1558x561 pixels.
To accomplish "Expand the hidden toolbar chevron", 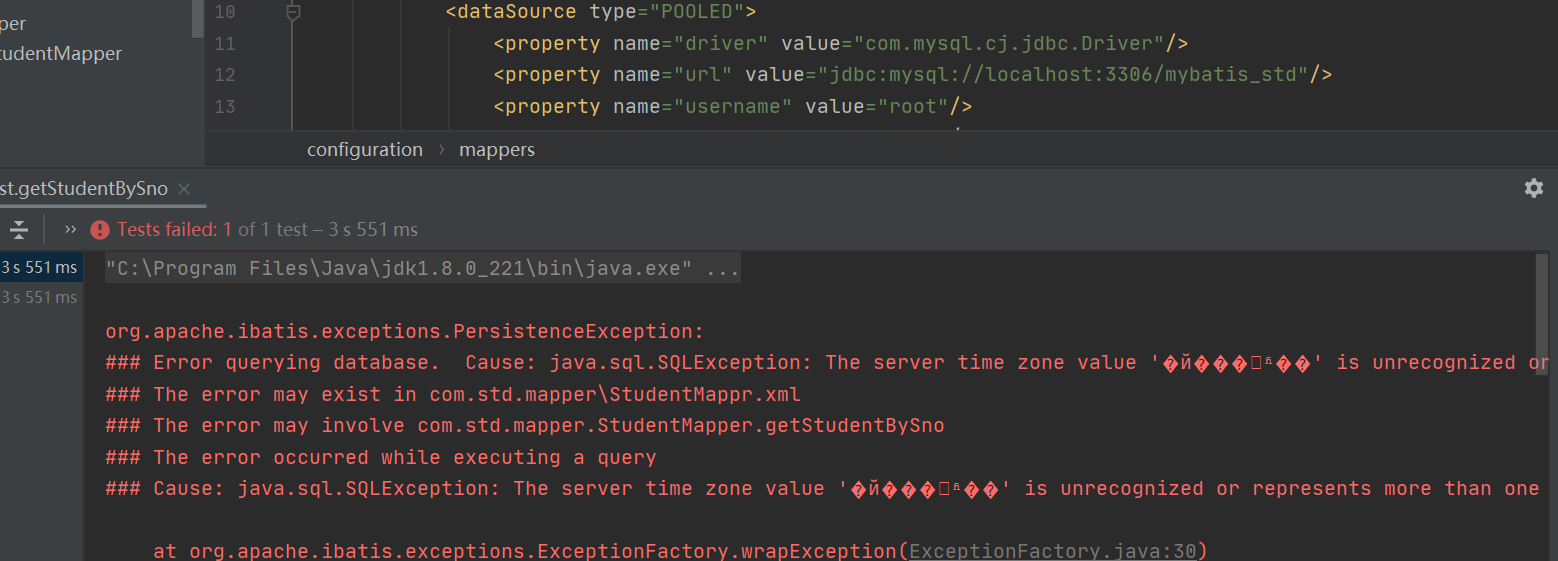I will pyautogui.click(x=70, y=229).
